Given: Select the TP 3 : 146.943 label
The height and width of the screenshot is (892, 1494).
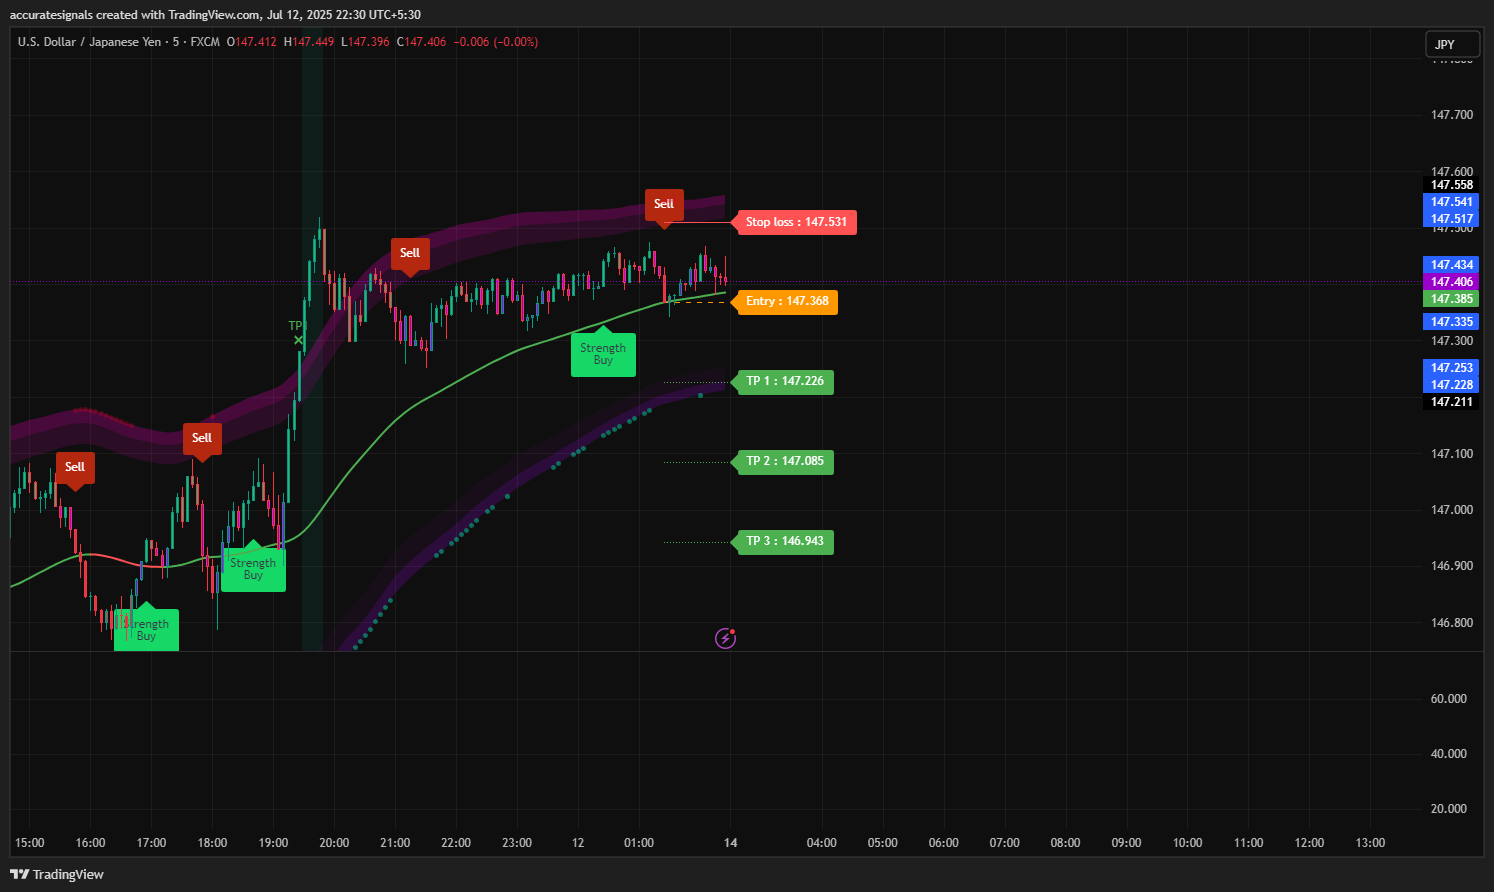Looking at the screenshot, I should pos(784,541).
